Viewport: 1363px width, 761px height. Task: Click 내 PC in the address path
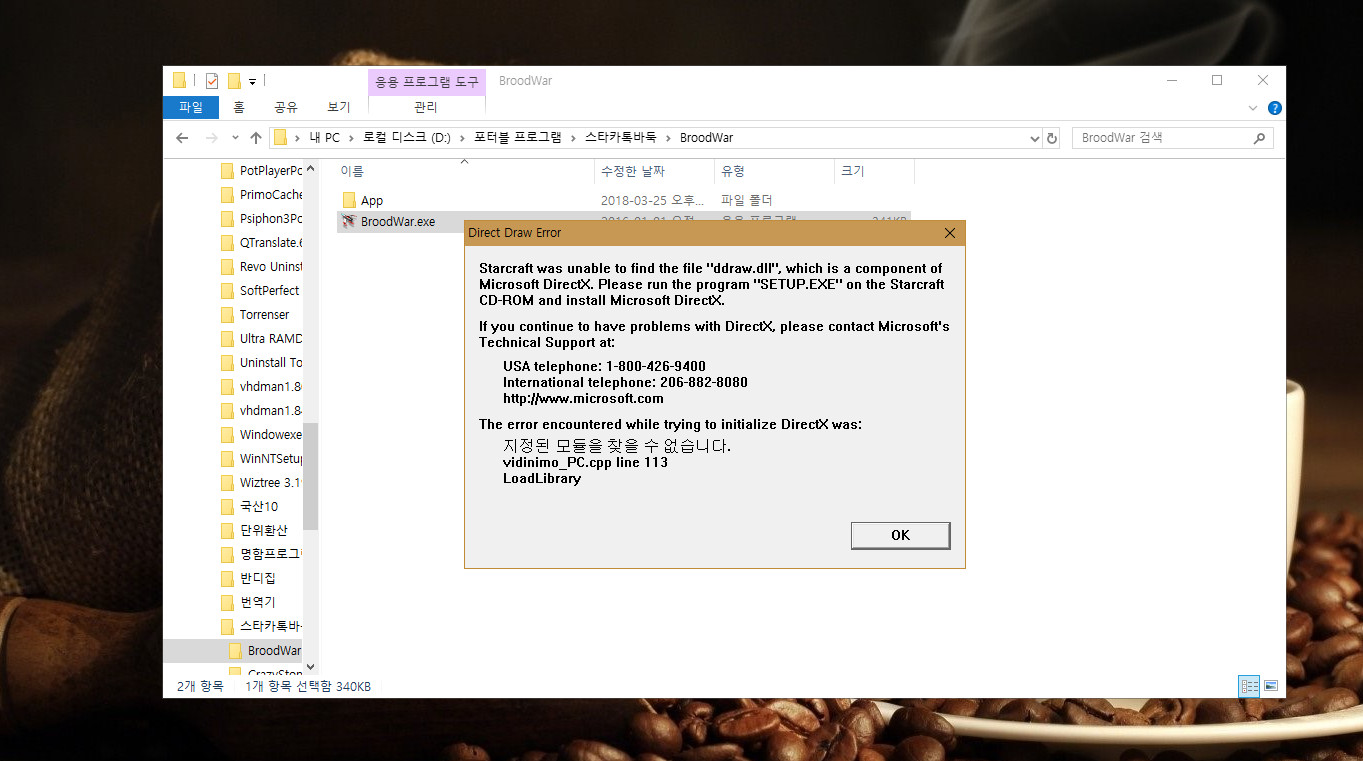coord(325,138)
